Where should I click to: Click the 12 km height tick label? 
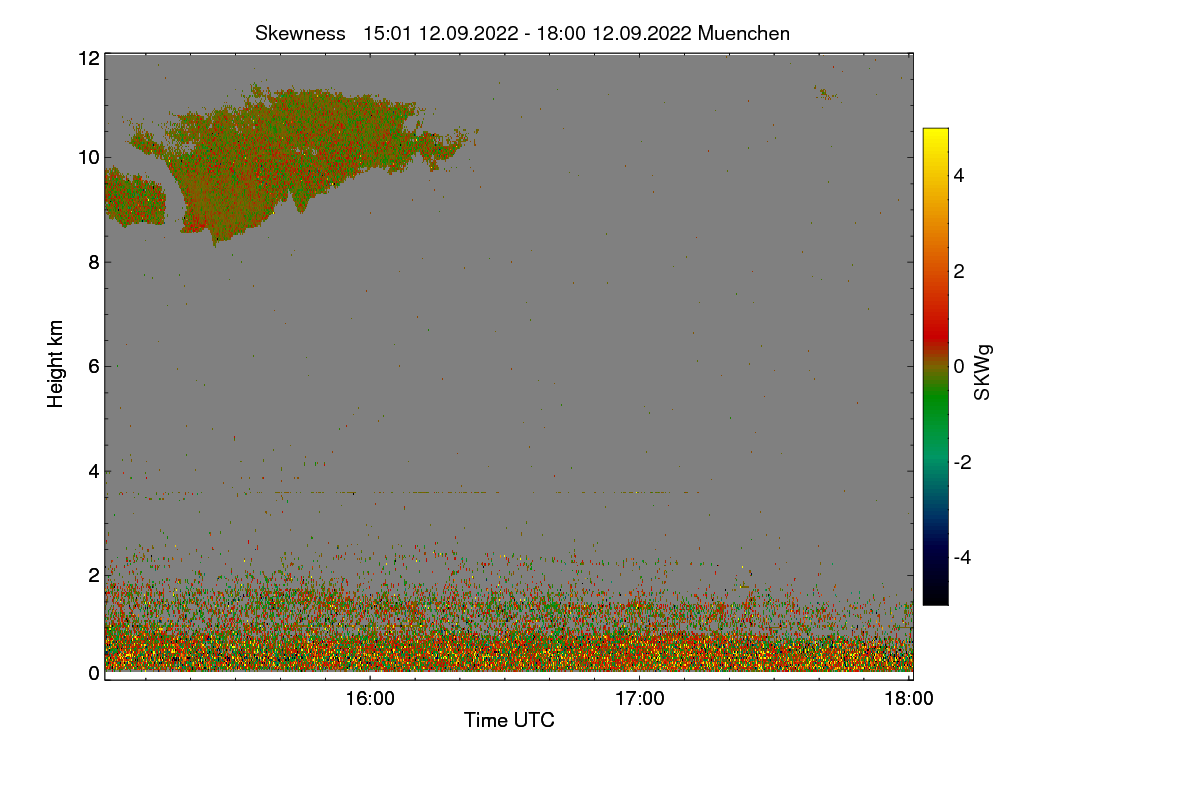tap(89, 58)
